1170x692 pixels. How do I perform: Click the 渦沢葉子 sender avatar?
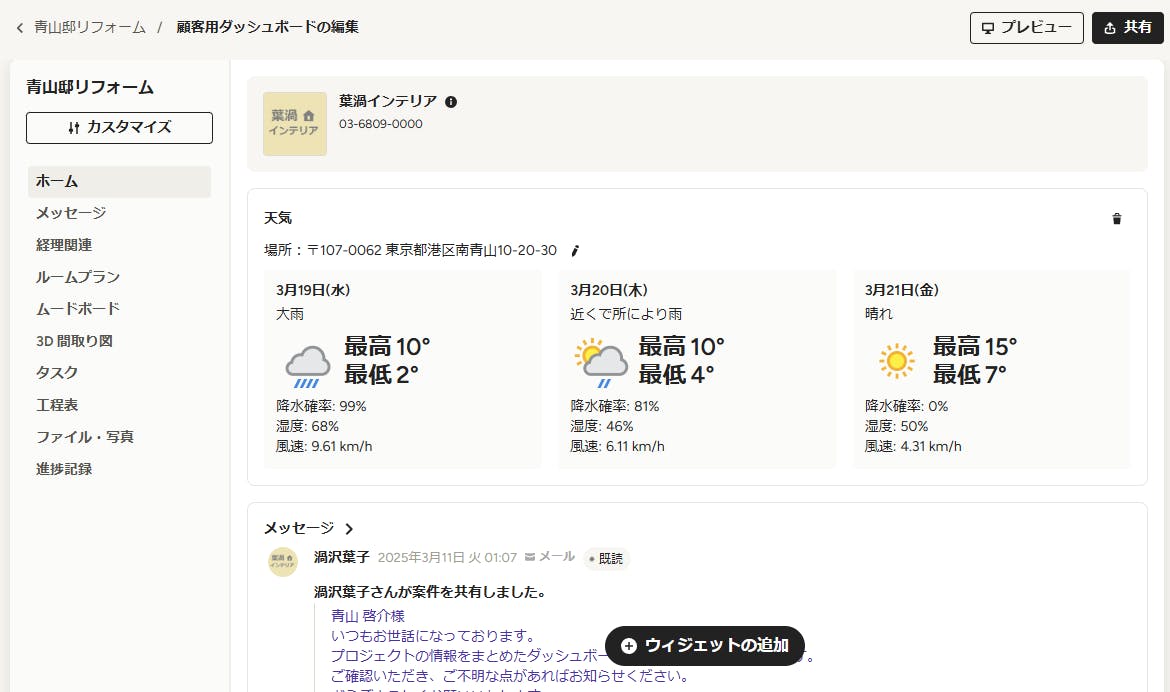point(283,562)
